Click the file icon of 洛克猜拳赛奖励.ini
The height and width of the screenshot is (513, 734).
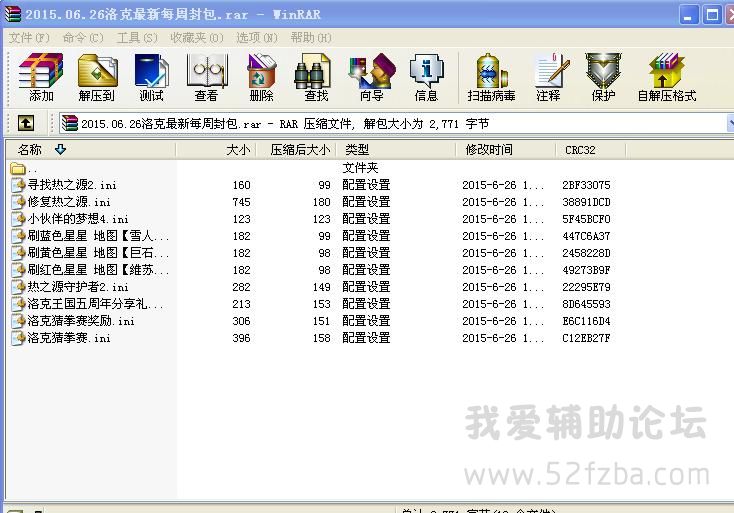[x=18, y=321]
